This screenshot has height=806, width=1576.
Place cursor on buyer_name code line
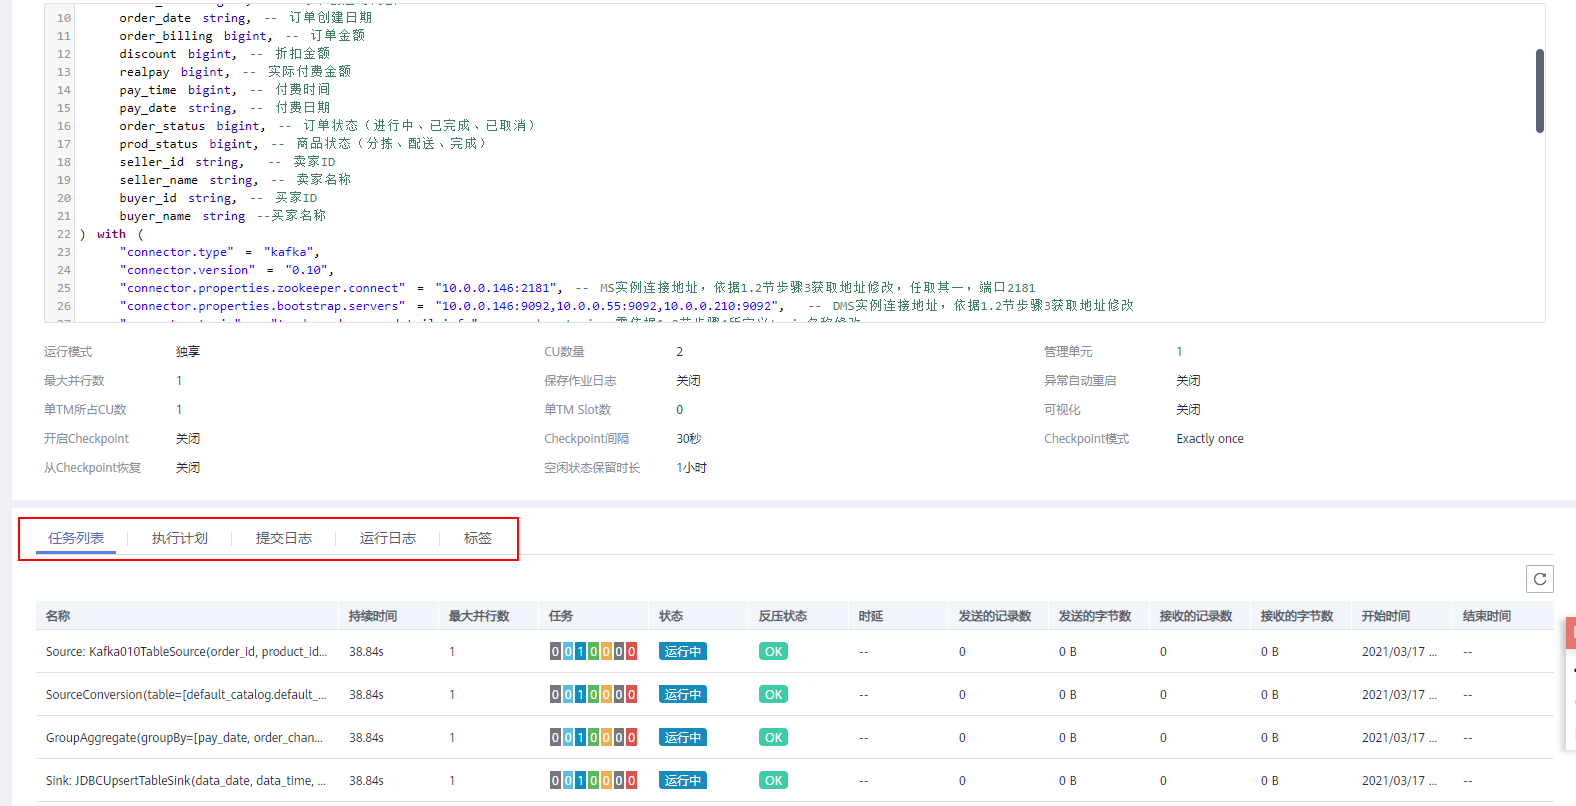coord(222,216)
